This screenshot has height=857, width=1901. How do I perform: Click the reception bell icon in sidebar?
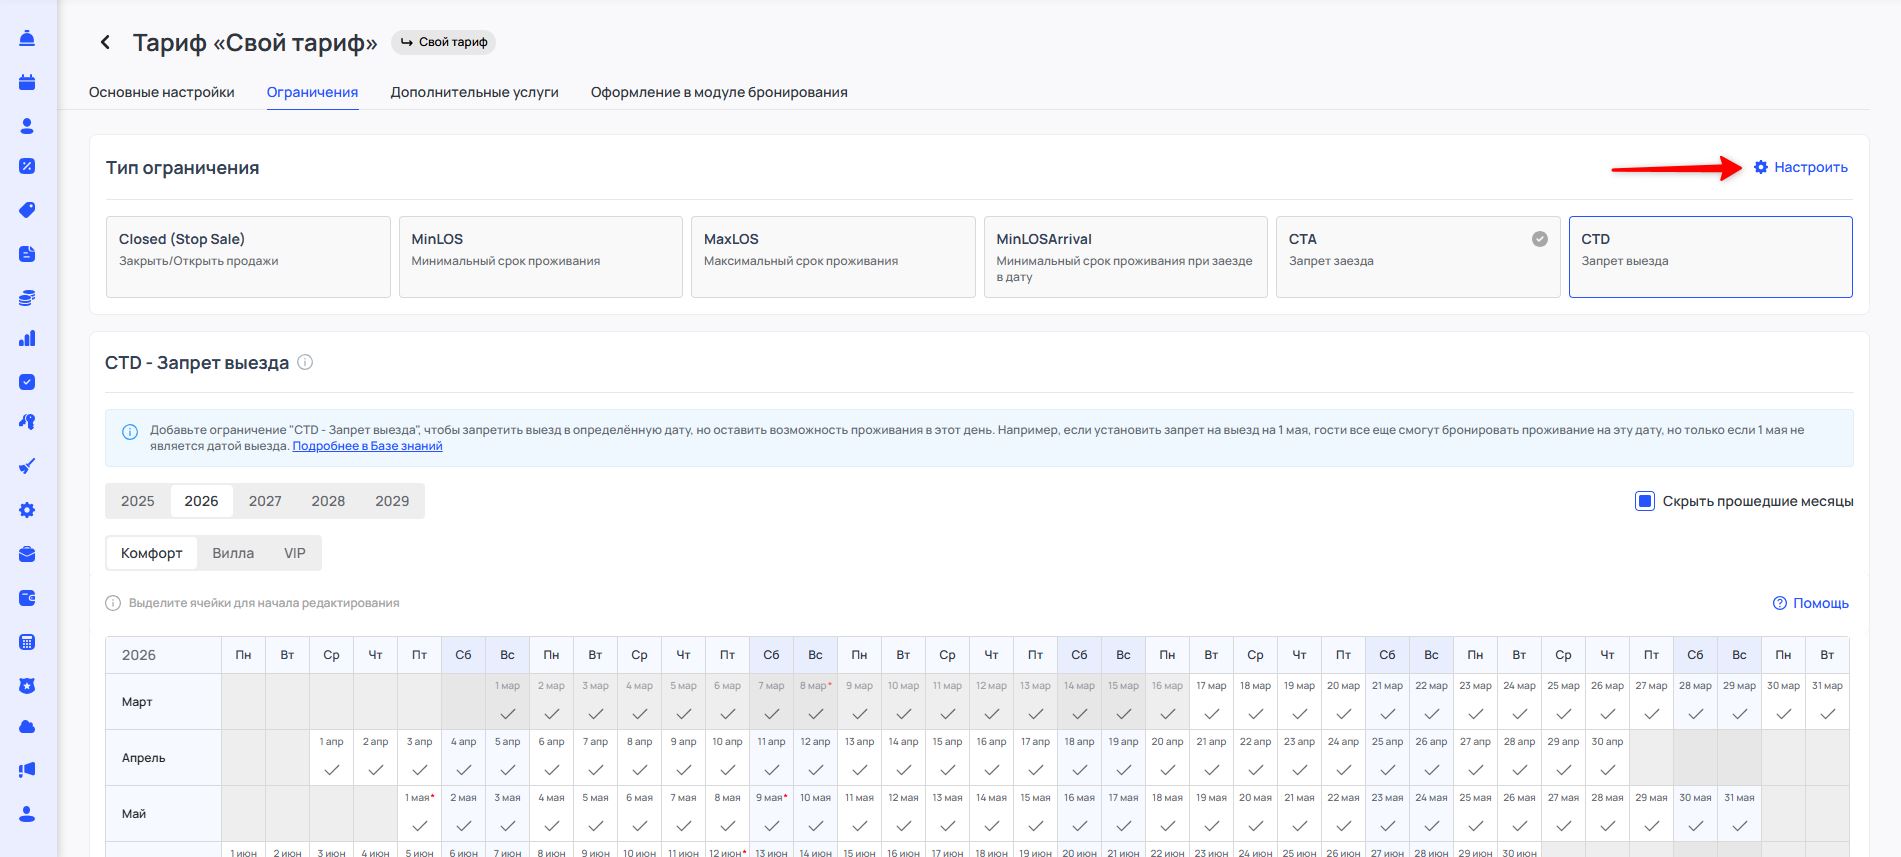pos(27,39)
